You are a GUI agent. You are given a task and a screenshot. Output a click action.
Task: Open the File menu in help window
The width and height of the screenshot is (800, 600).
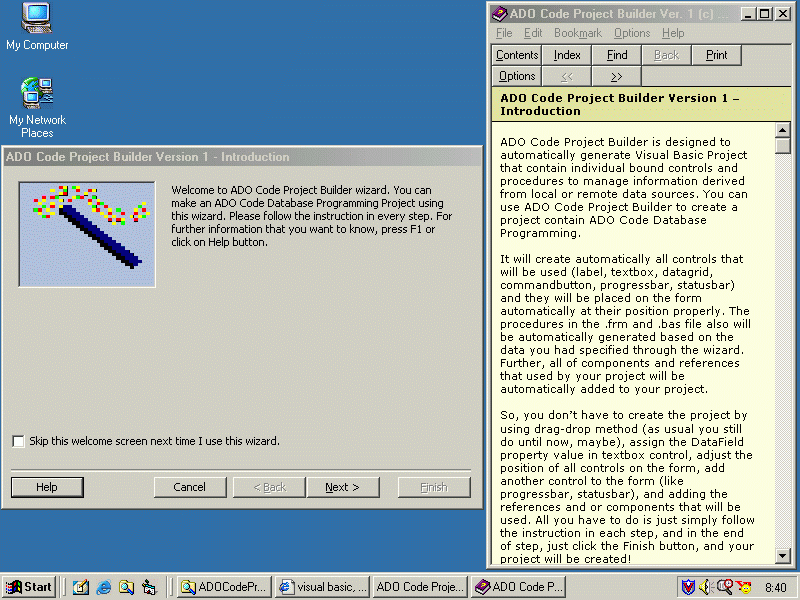pos(504,33)
